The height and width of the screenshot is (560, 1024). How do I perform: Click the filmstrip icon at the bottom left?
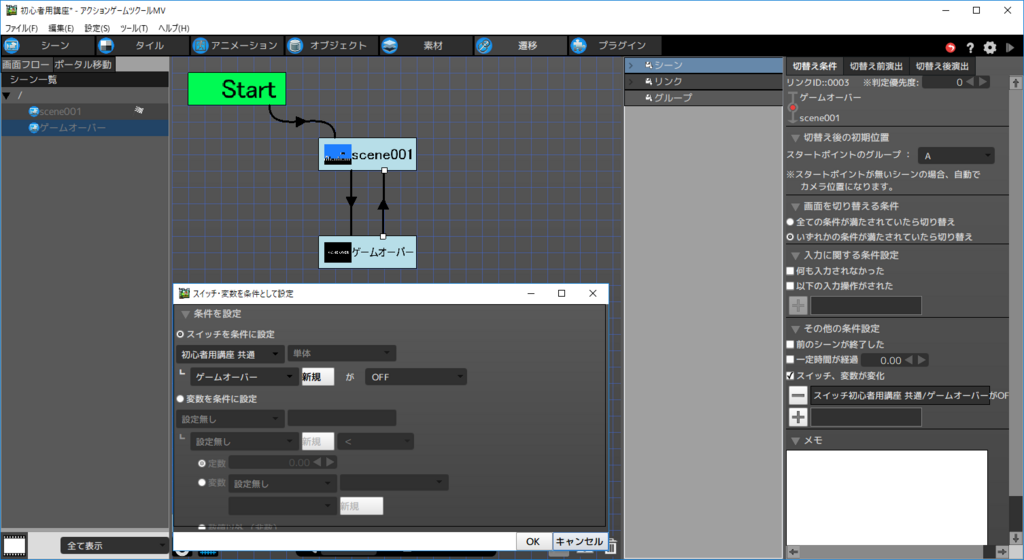point(14,546)
